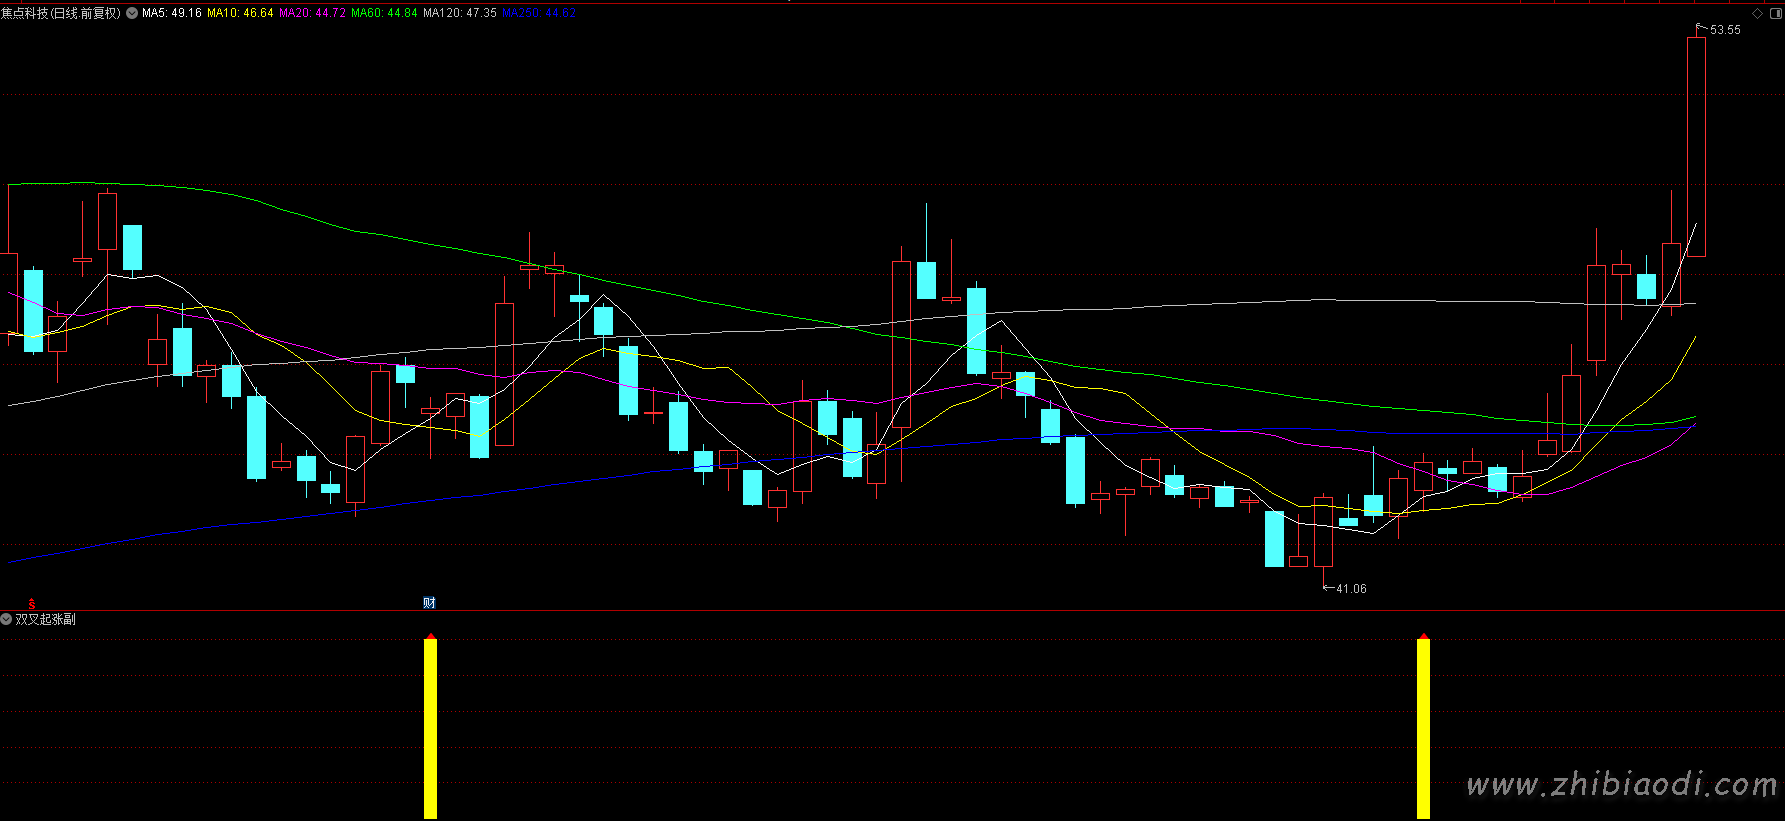Expand the dropdown beside 焦点科技 title

pyautogui.click(x=132, y=13)
